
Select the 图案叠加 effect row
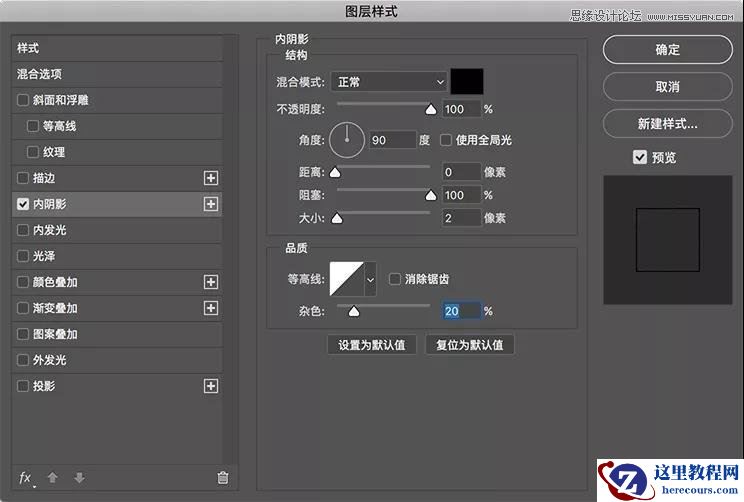point(117,334)
